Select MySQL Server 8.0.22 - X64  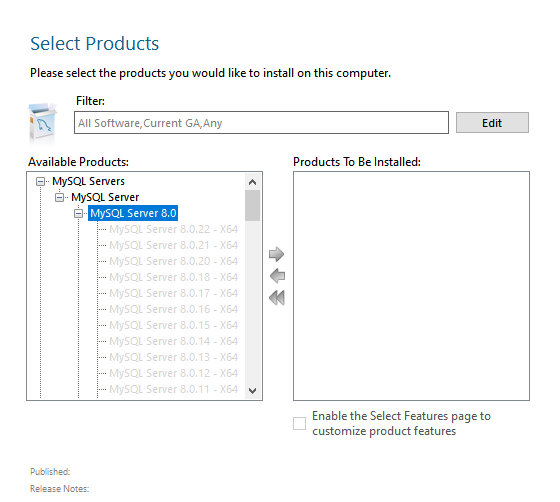coord(174,229)
